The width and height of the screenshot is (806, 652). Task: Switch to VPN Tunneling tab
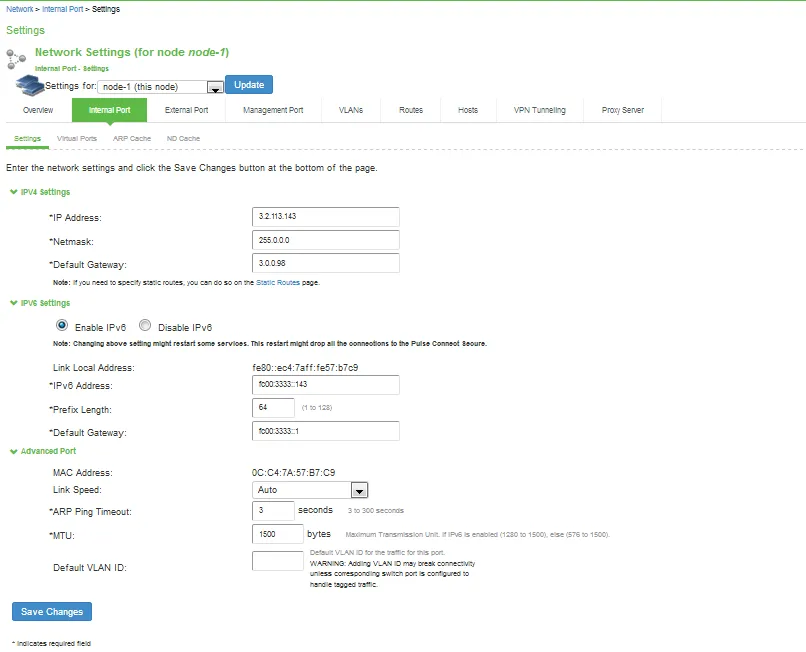(x=540, y=110)
